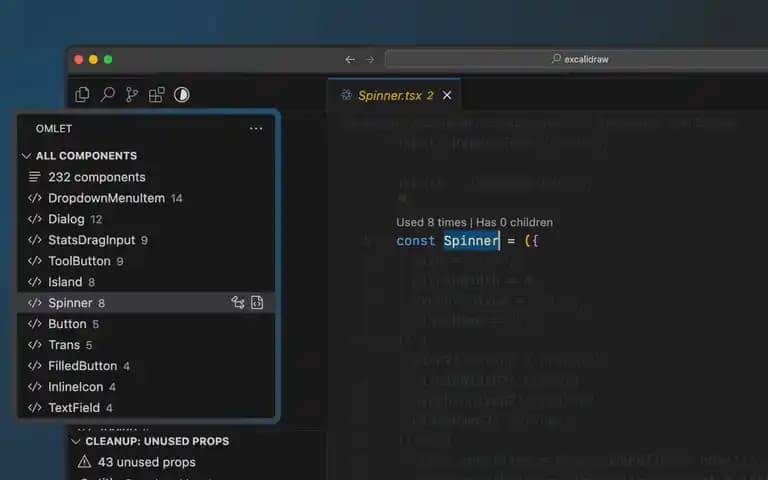Screen dimensions: 768x480
Task: Open the Source Control icon
Action: click(132, 95)
